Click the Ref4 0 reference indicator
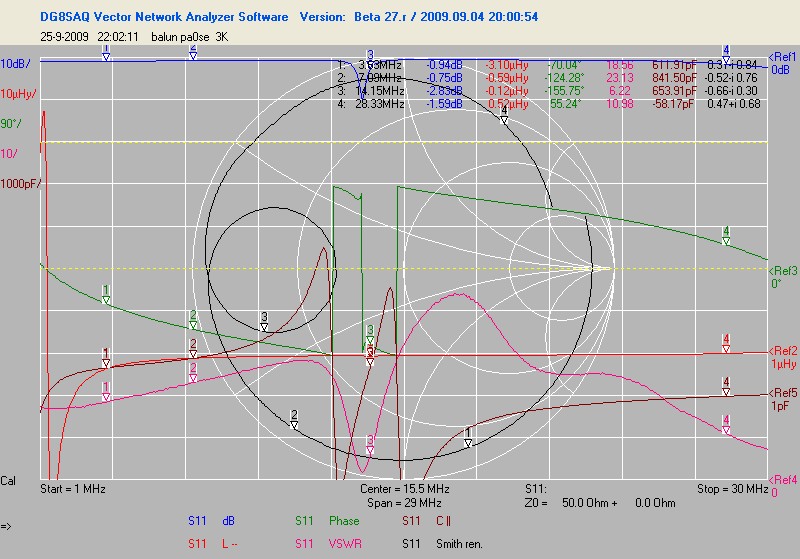Viewport: 800px width, 559px height. pyautogui.click(x=782, y=486)
